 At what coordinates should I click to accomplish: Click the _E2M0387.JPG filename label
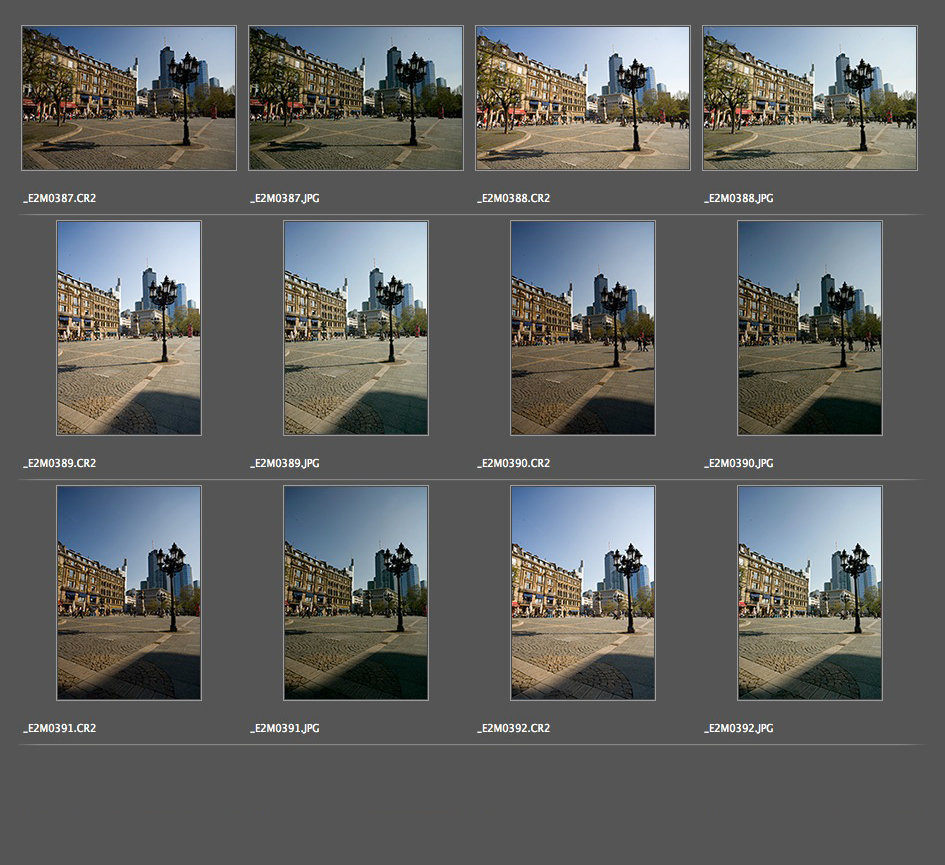285,199
